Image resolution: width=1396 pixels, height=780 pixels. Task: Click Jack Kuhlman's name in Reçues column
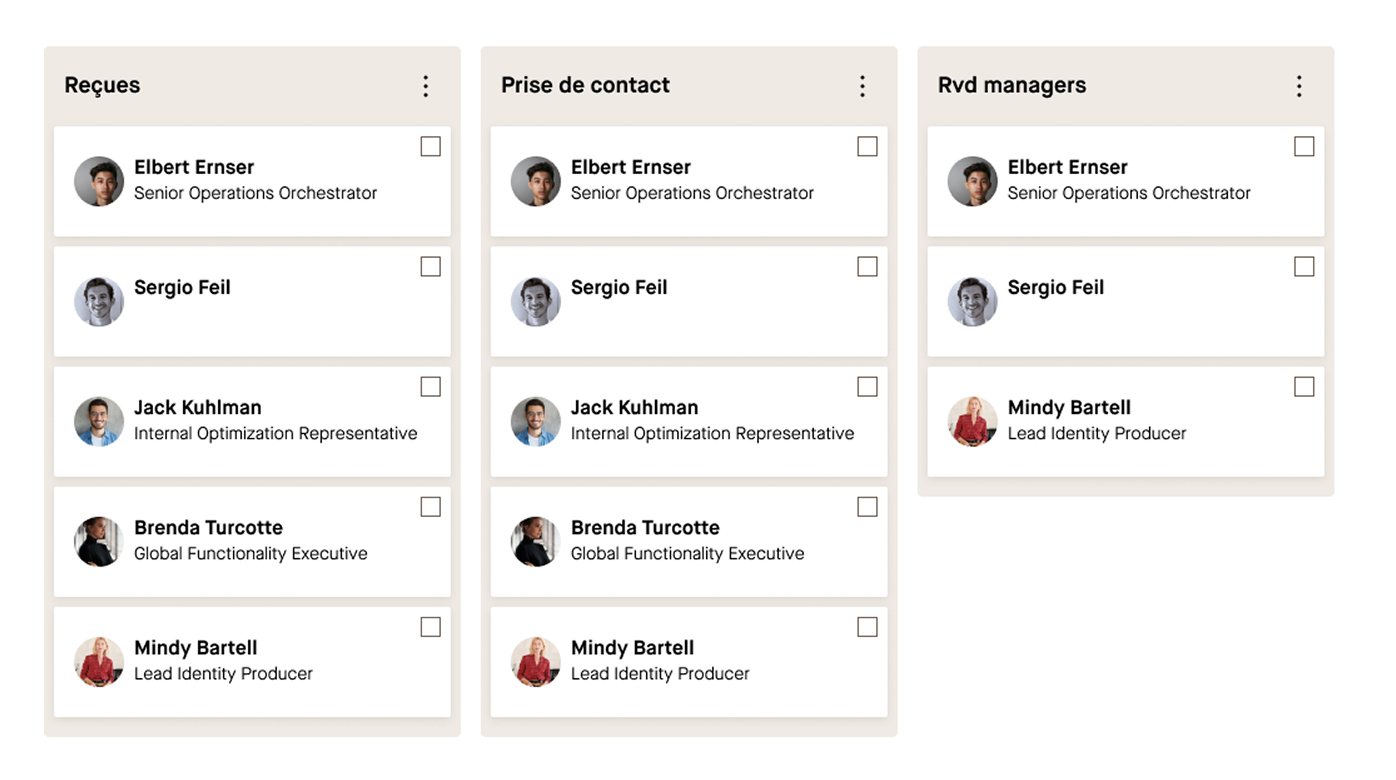point(198,407)
